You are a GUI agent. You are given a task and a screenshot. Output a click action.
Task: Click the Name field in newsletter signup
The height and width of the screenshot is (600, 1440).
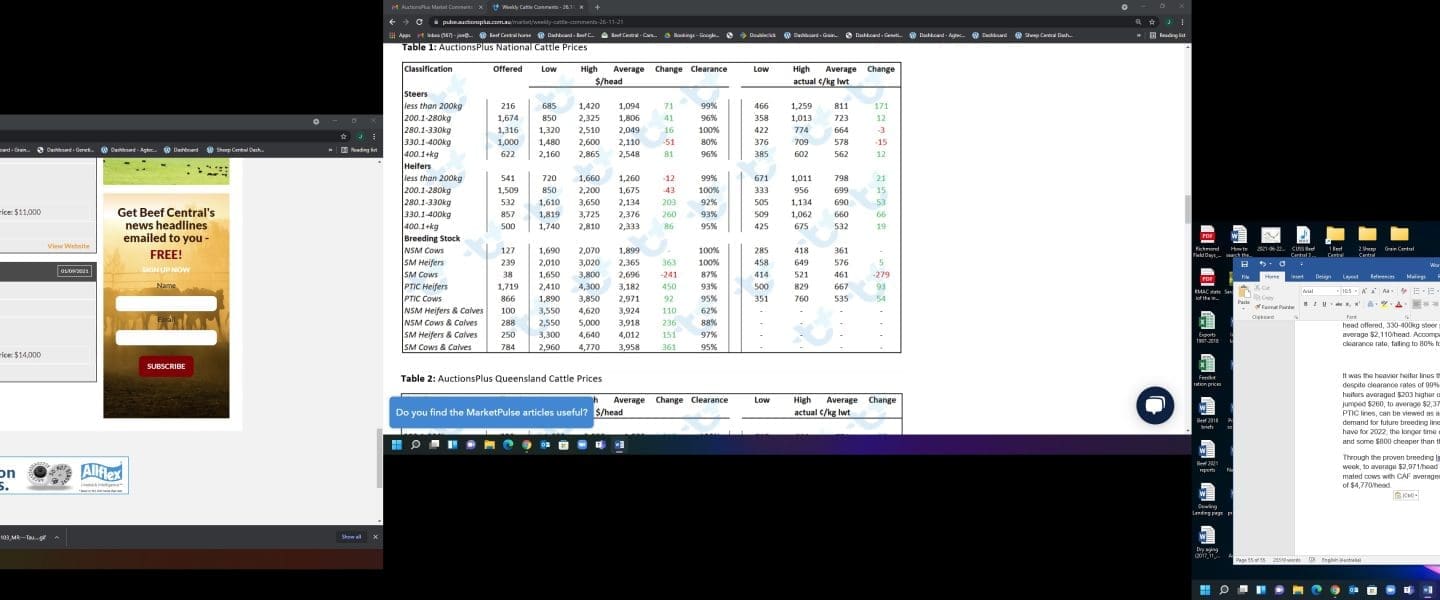tap(166, 303)
